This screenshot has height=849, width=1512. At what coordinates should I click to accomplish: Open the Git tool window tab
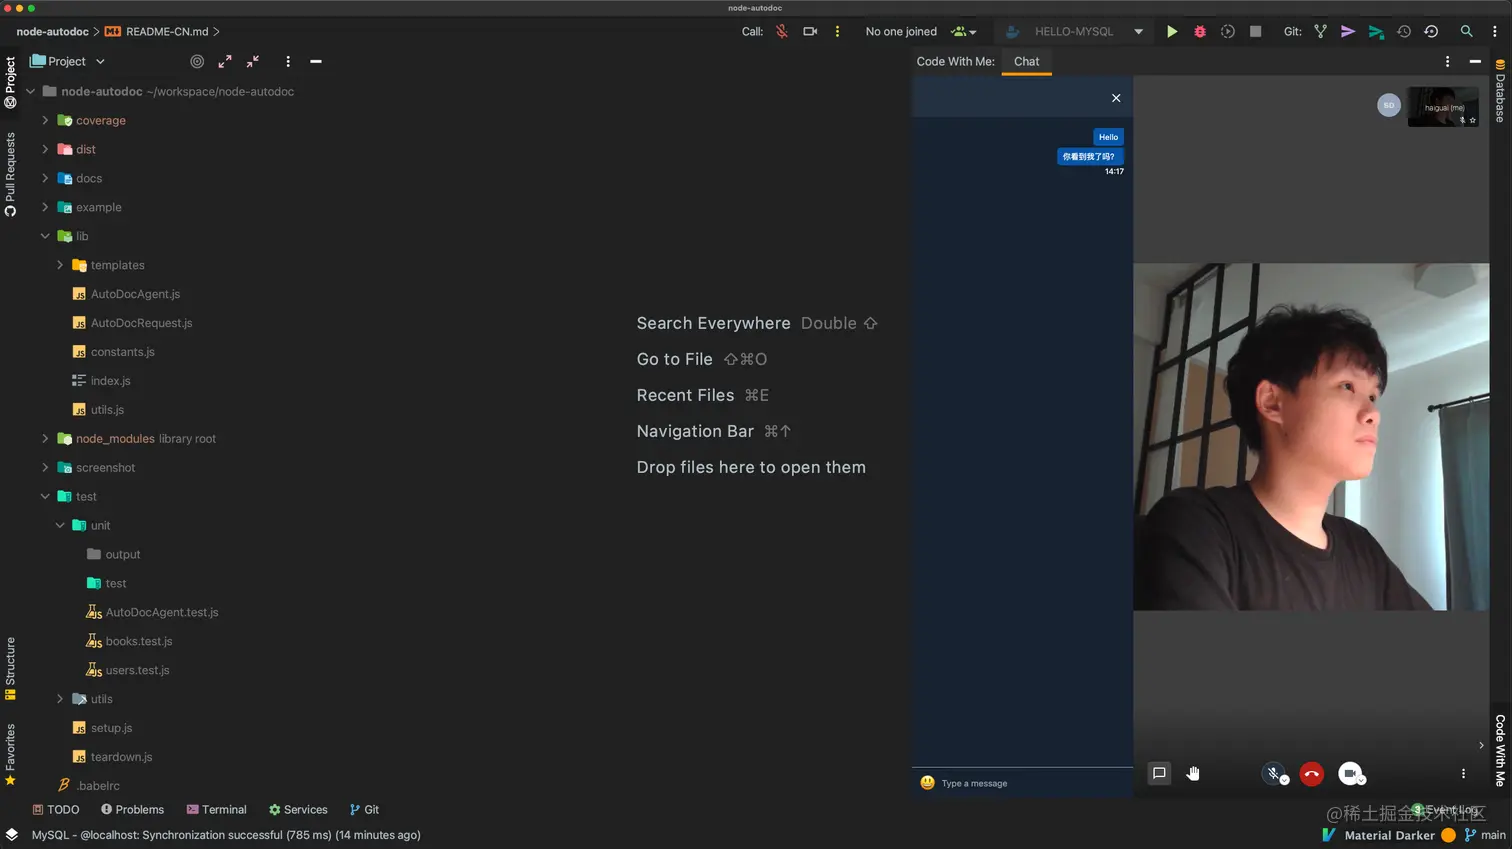coord(364,810)
